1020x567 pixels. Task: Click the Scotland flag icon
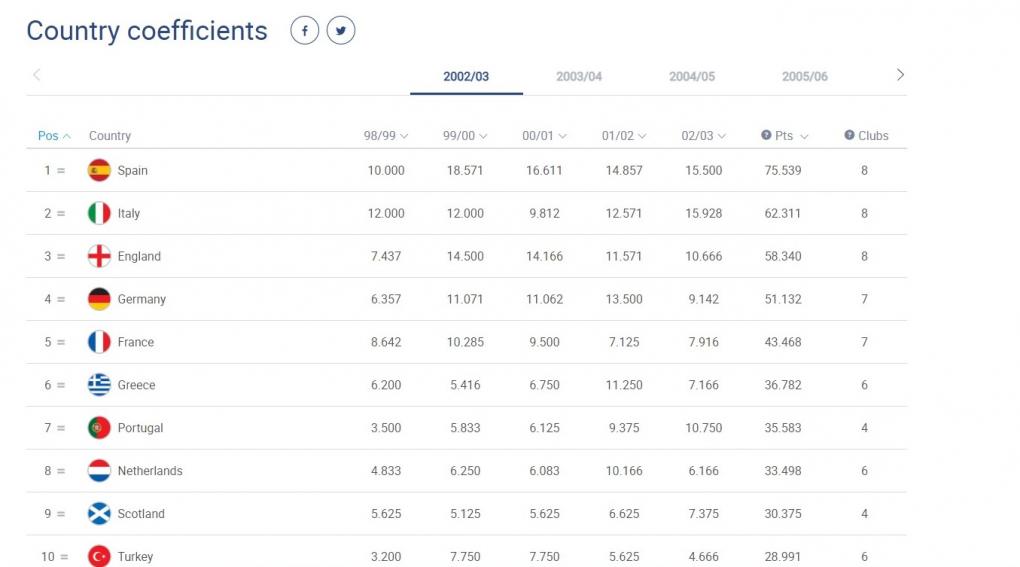[x=99, y=514]
